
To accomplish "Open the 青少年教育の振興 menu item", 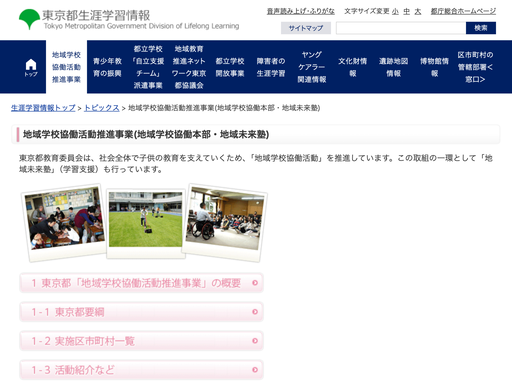I will click(107, 67).
